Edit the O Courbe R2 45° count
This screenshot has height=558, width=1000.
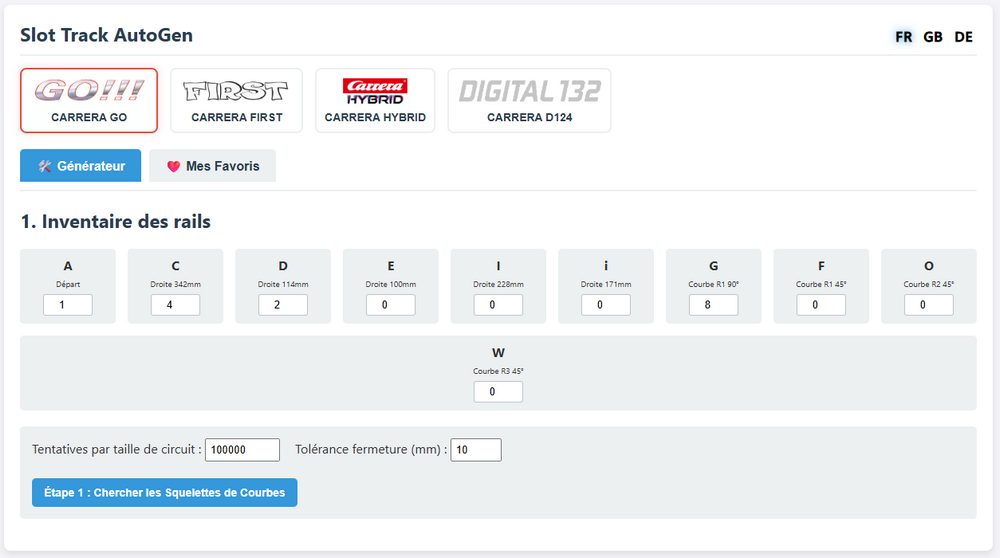click(929, 305)
